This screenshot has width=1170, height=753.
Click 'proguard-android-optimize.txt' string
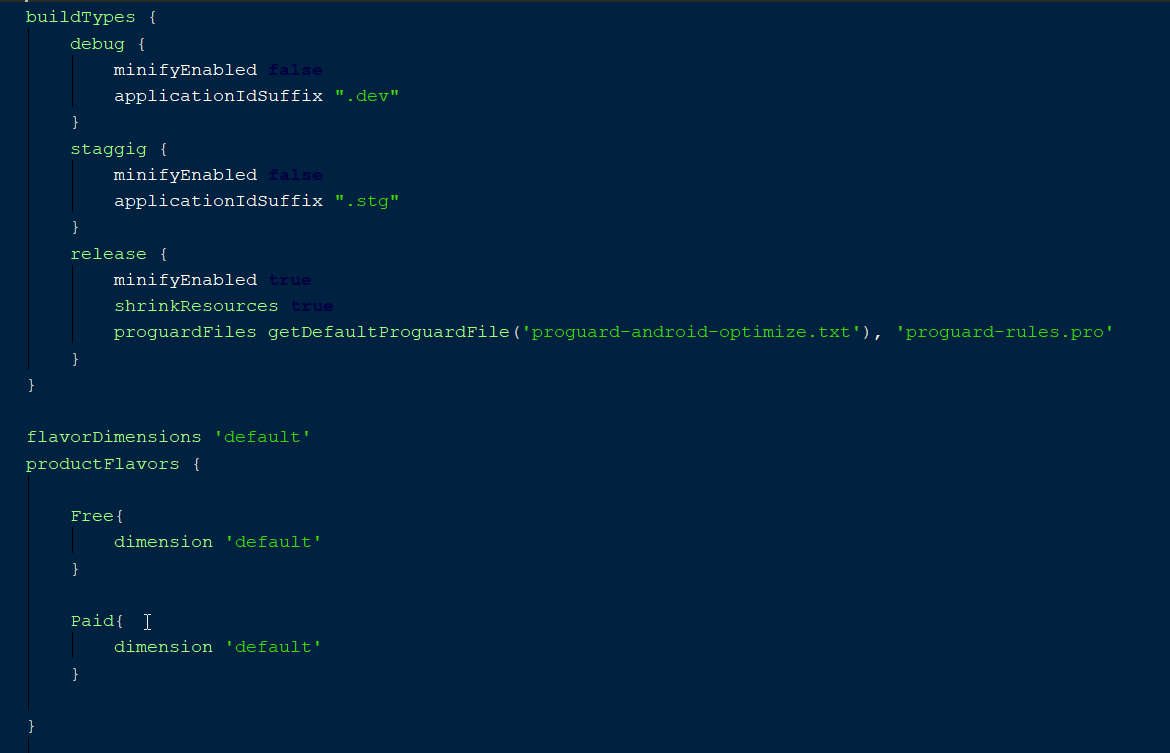pos(691,332)
